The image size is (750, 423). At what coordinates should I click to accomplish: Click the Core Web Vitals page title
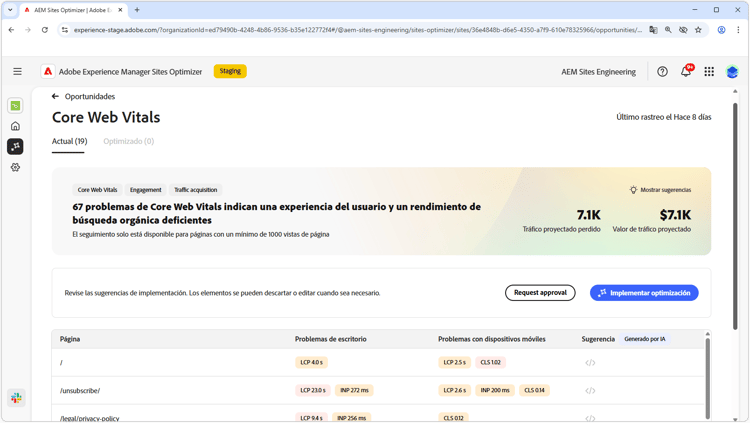(x=106, y=117)
